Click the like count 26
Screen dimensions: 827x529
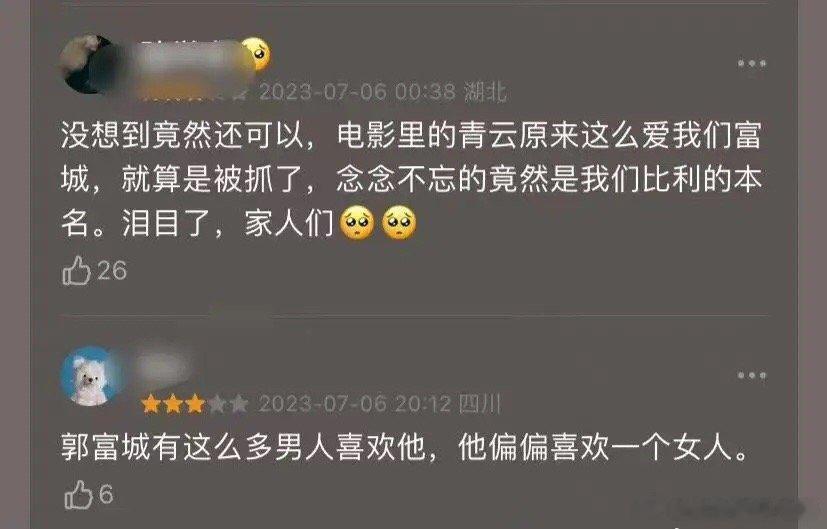click(x=112, y=271)
